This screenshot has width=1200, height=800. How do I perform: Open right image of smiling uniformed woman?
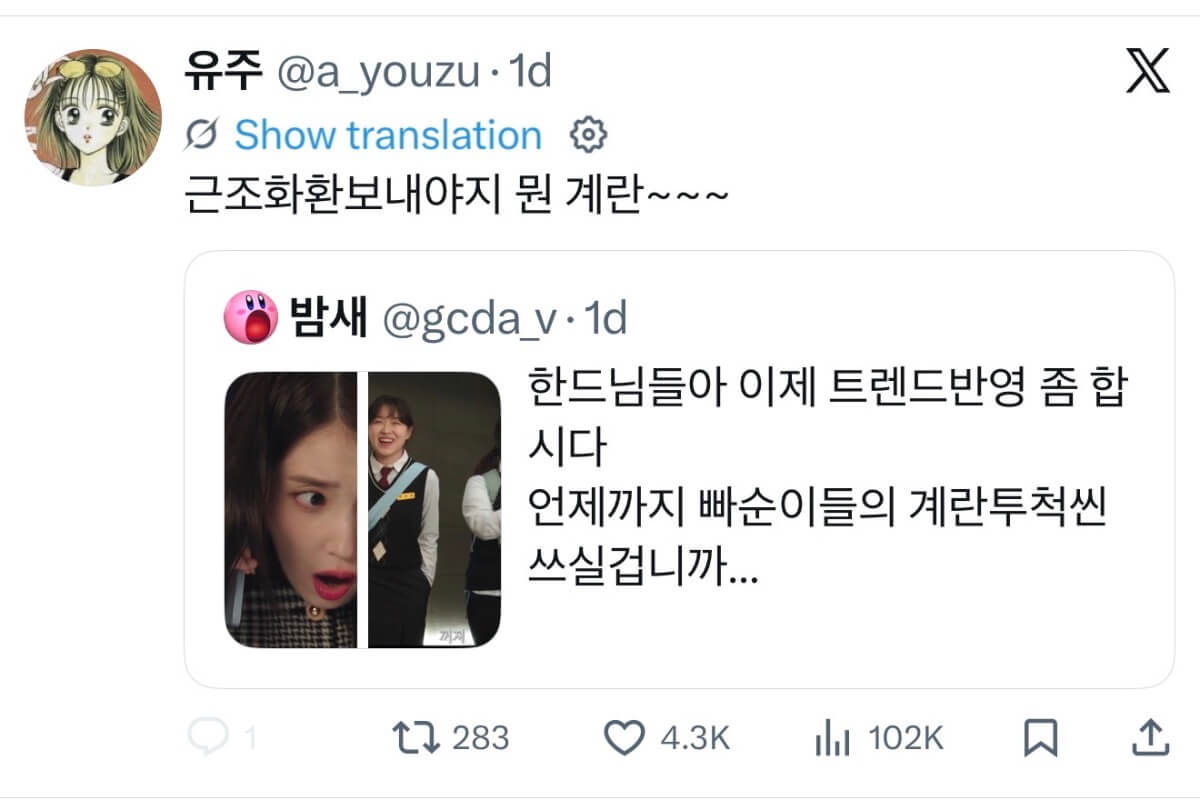click(434, 510)
